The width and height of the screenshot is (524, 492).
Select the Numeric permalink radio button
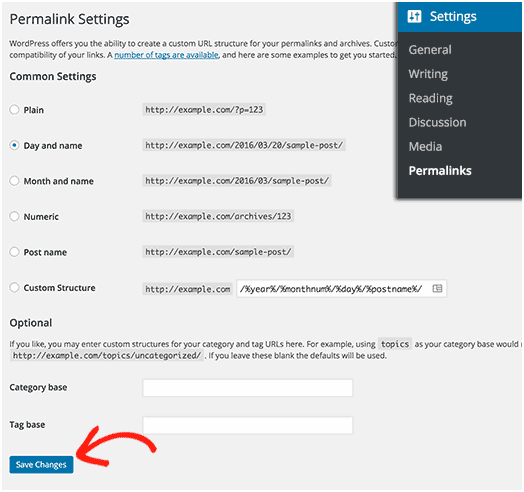click(14, 216)
